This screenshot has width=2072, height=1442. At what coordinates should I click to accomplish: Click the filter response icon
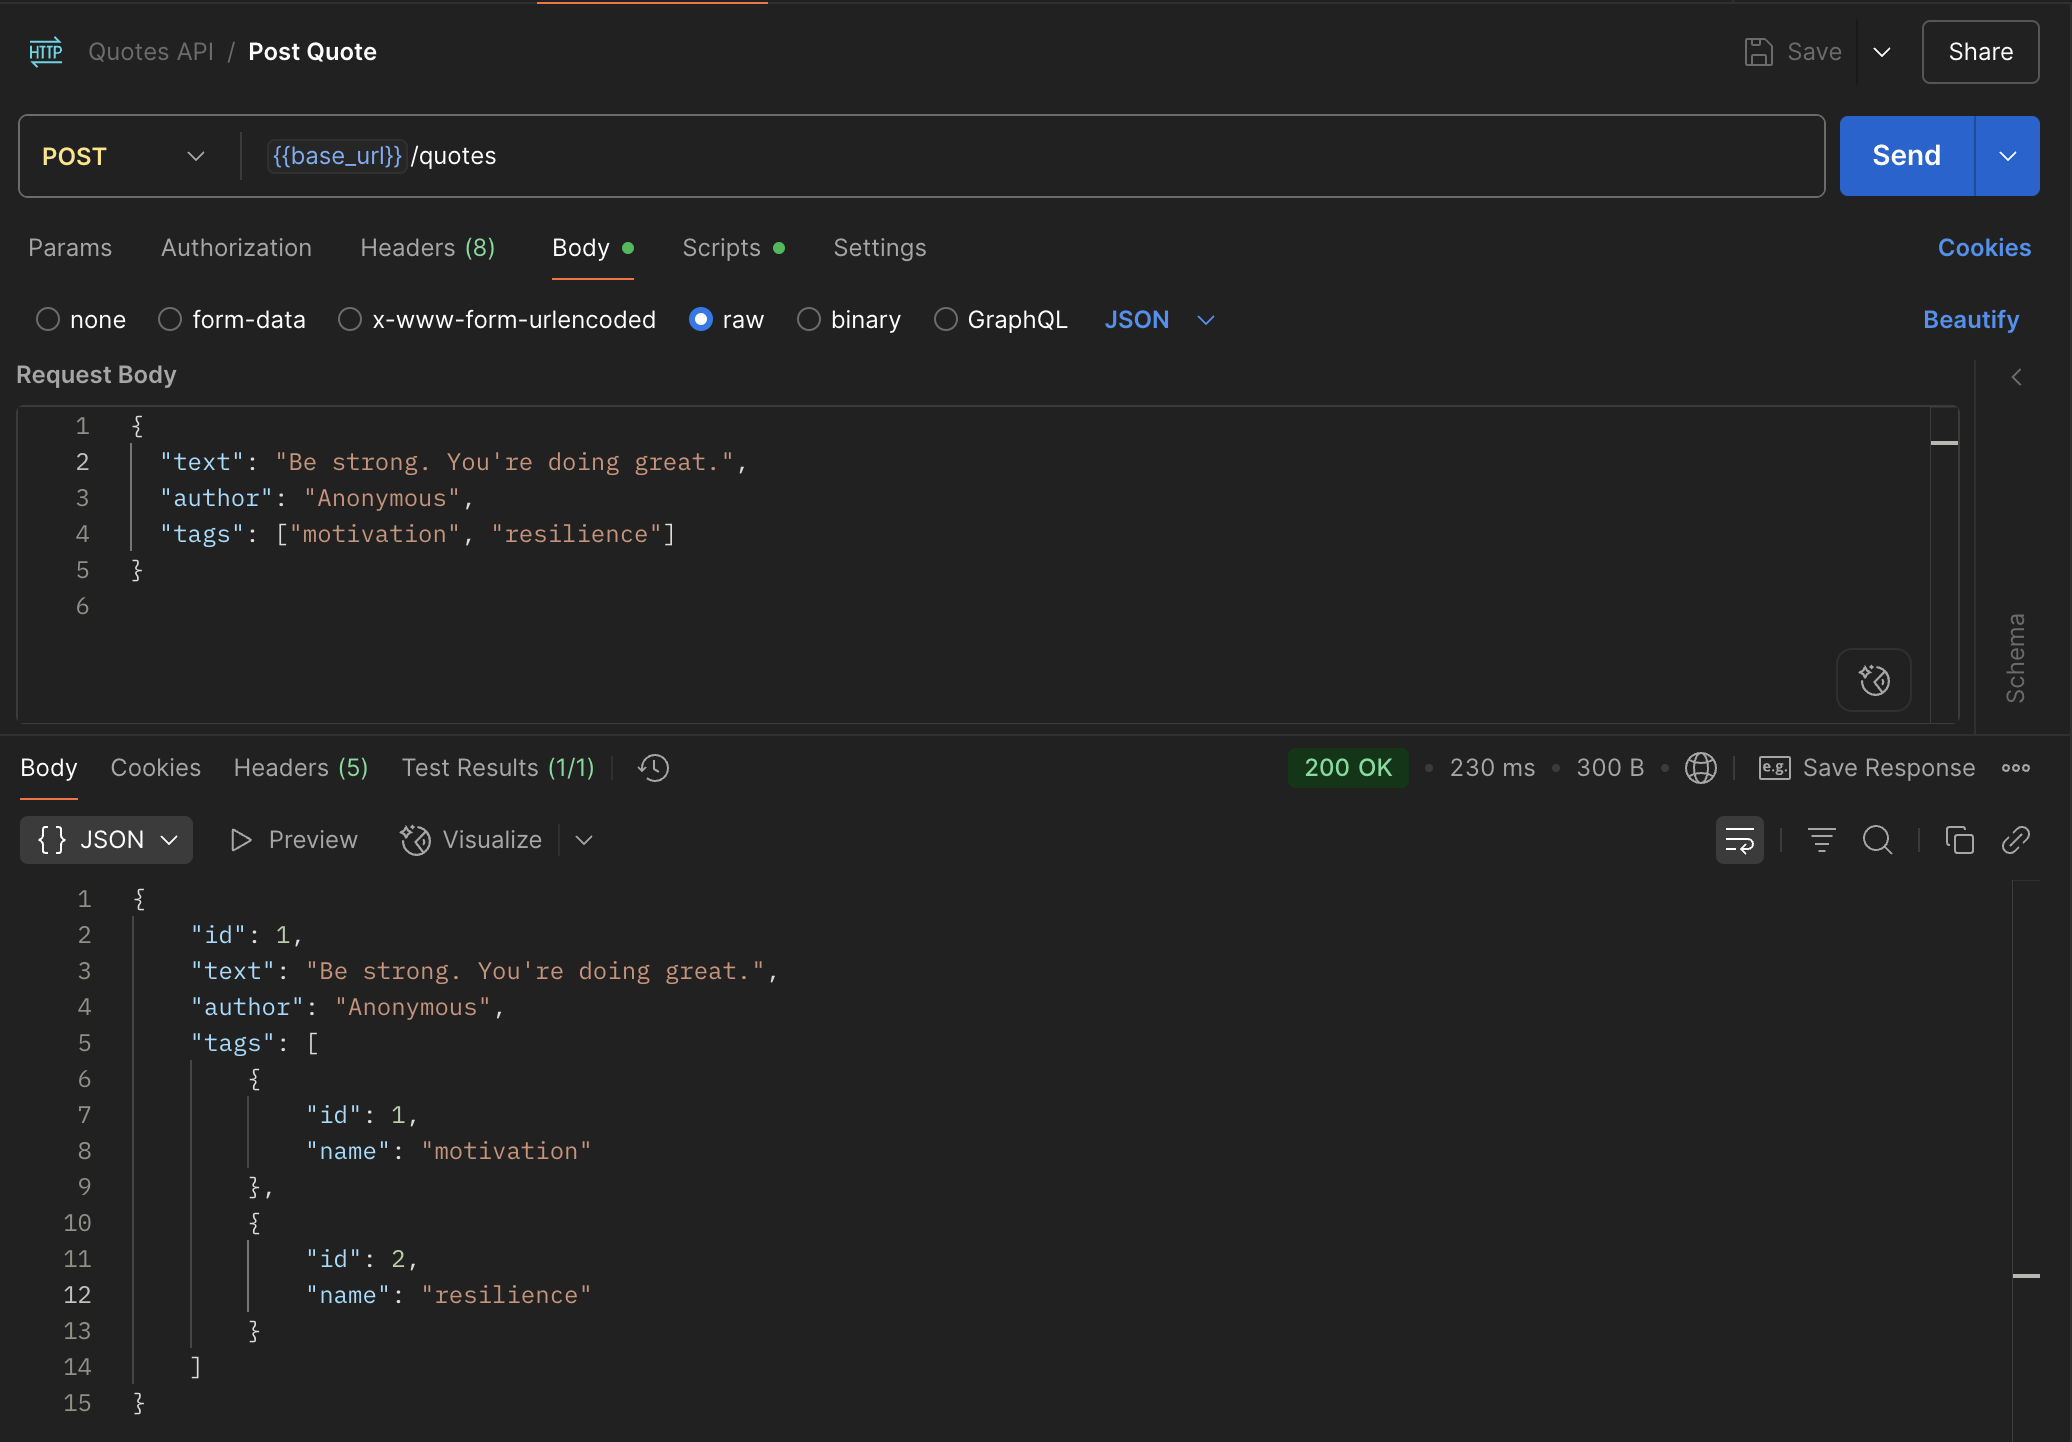1821,840
